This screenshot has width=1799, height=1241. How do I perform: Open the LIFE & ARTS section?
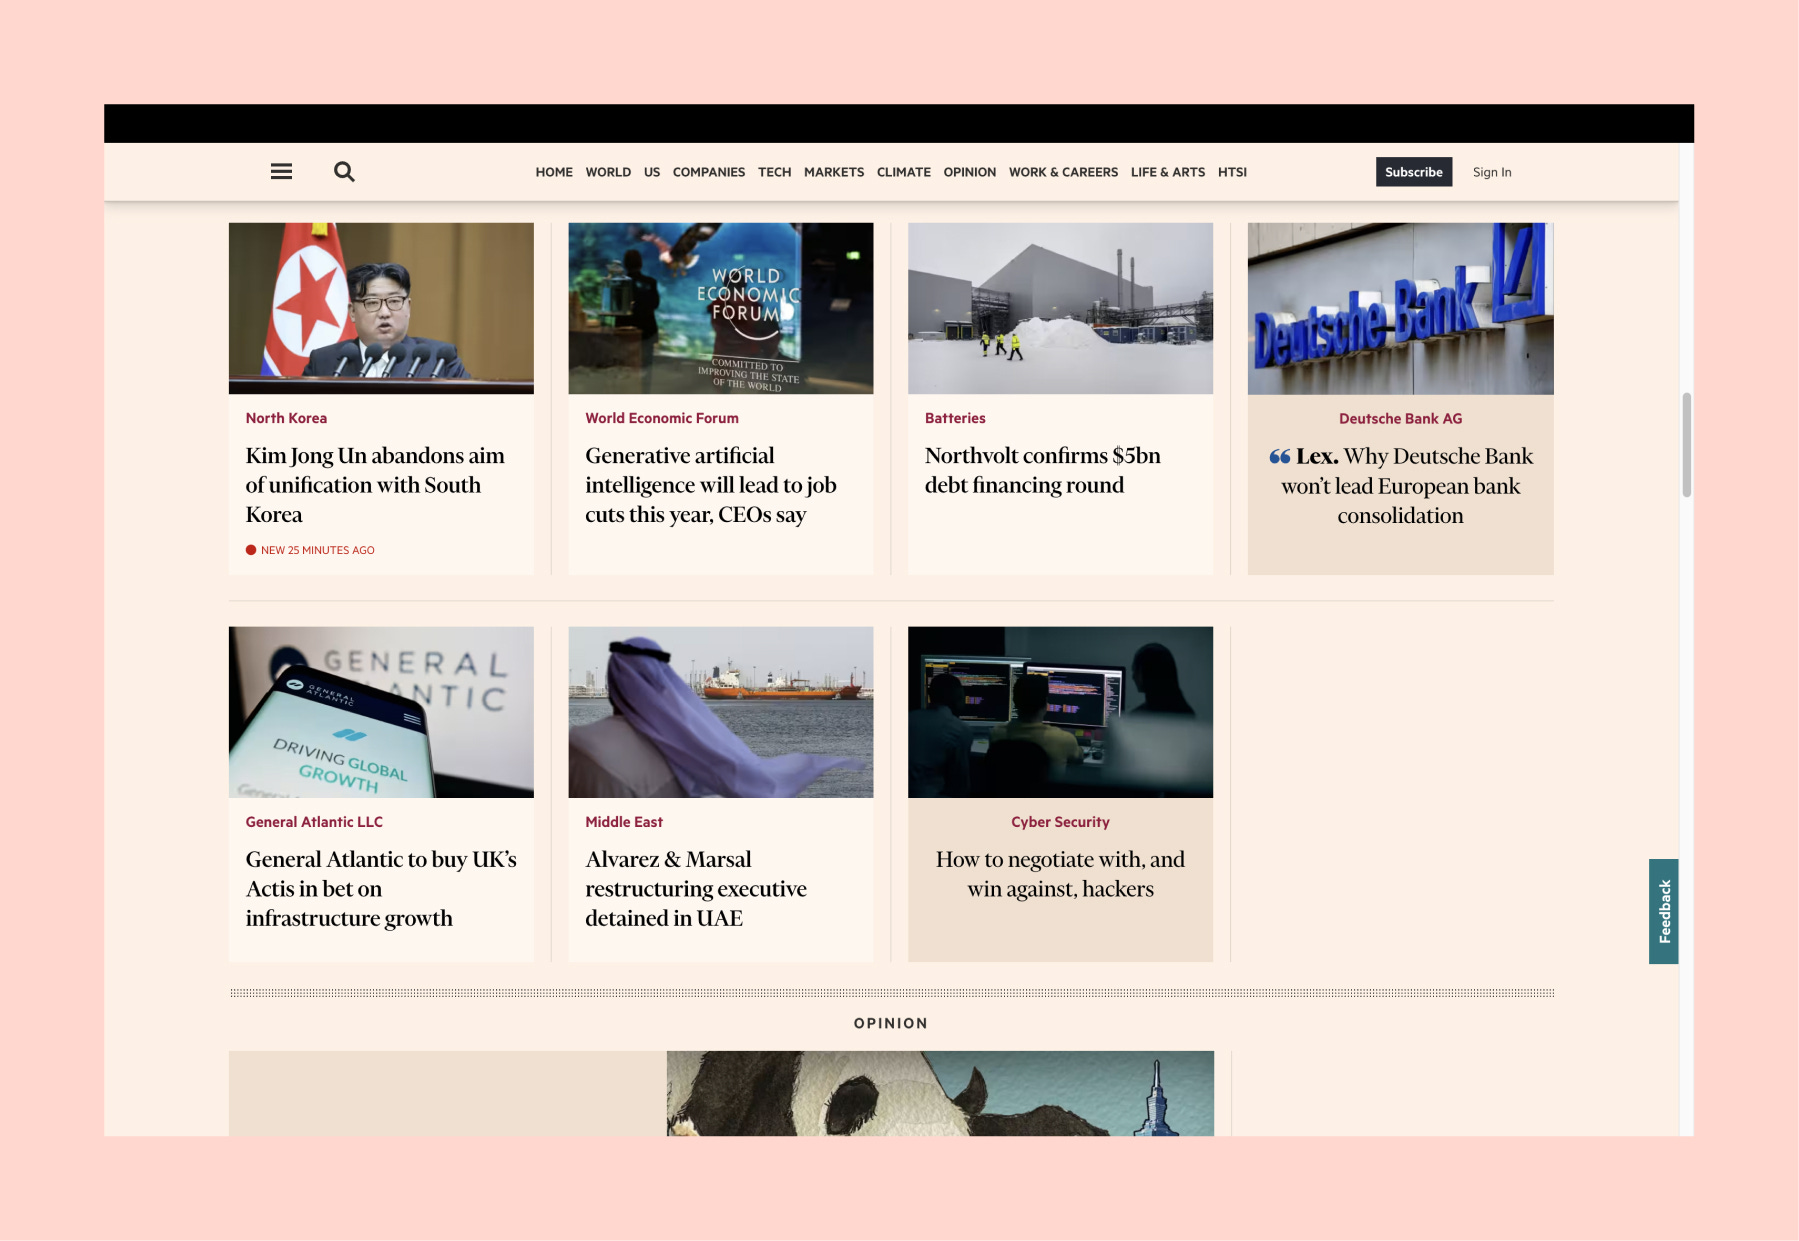click(x=1168, y=172)
